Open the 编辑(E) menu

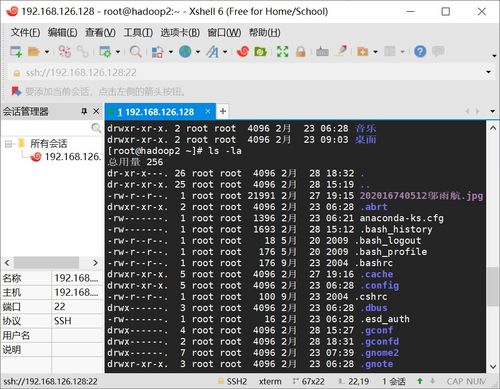[62, 33]
